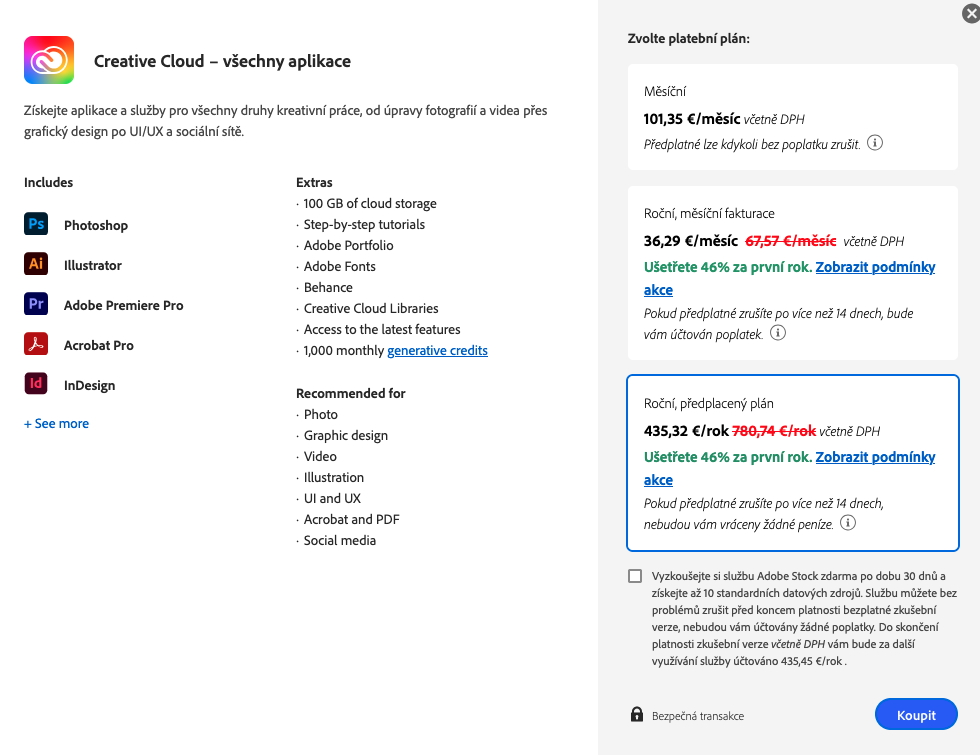
Task: Click the Photoshop app name
Action: click(96, 225)
